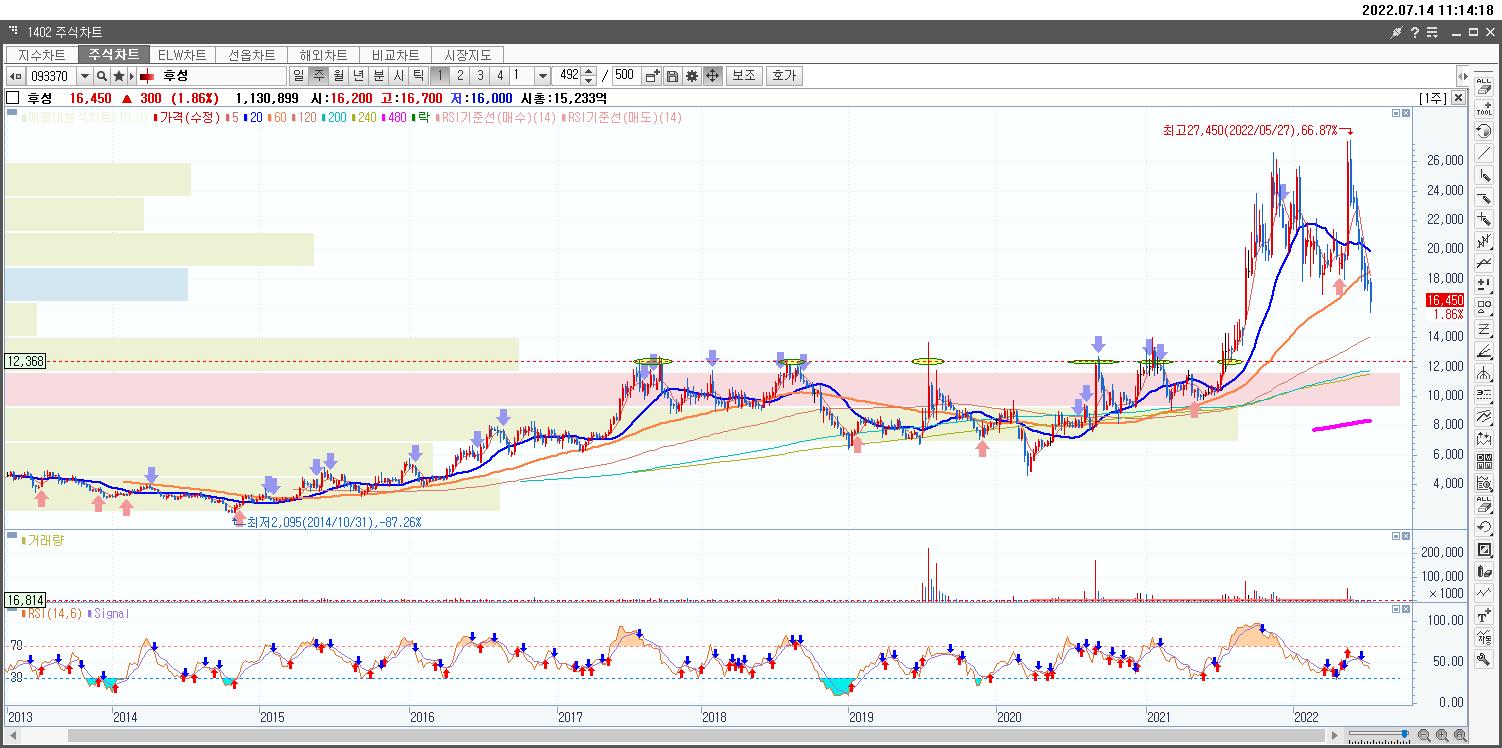Image resolution: width=1502 pixels, height=748 pixels.
Task: Add text with the T+ tool
Action: click(x=1484, y=615)
